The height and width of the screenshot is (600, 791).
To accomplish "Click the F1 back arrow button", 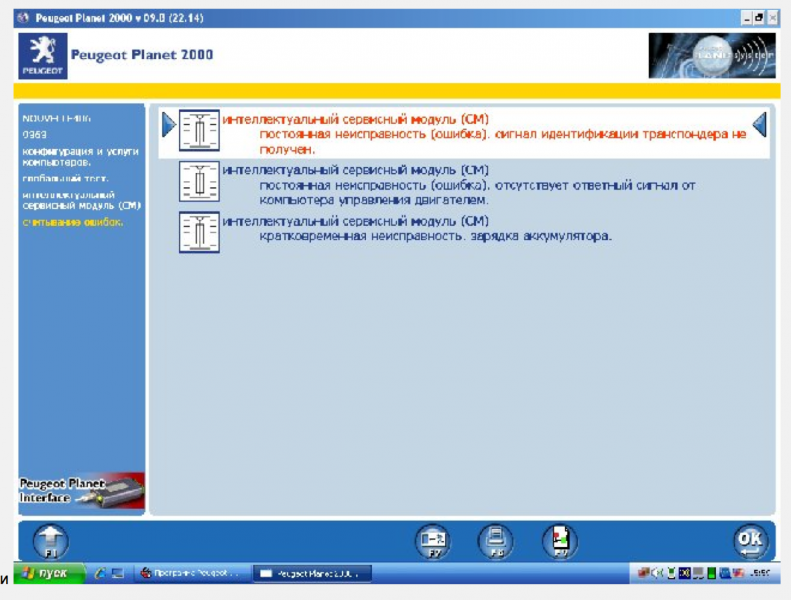I will click(x=51, y=541).
